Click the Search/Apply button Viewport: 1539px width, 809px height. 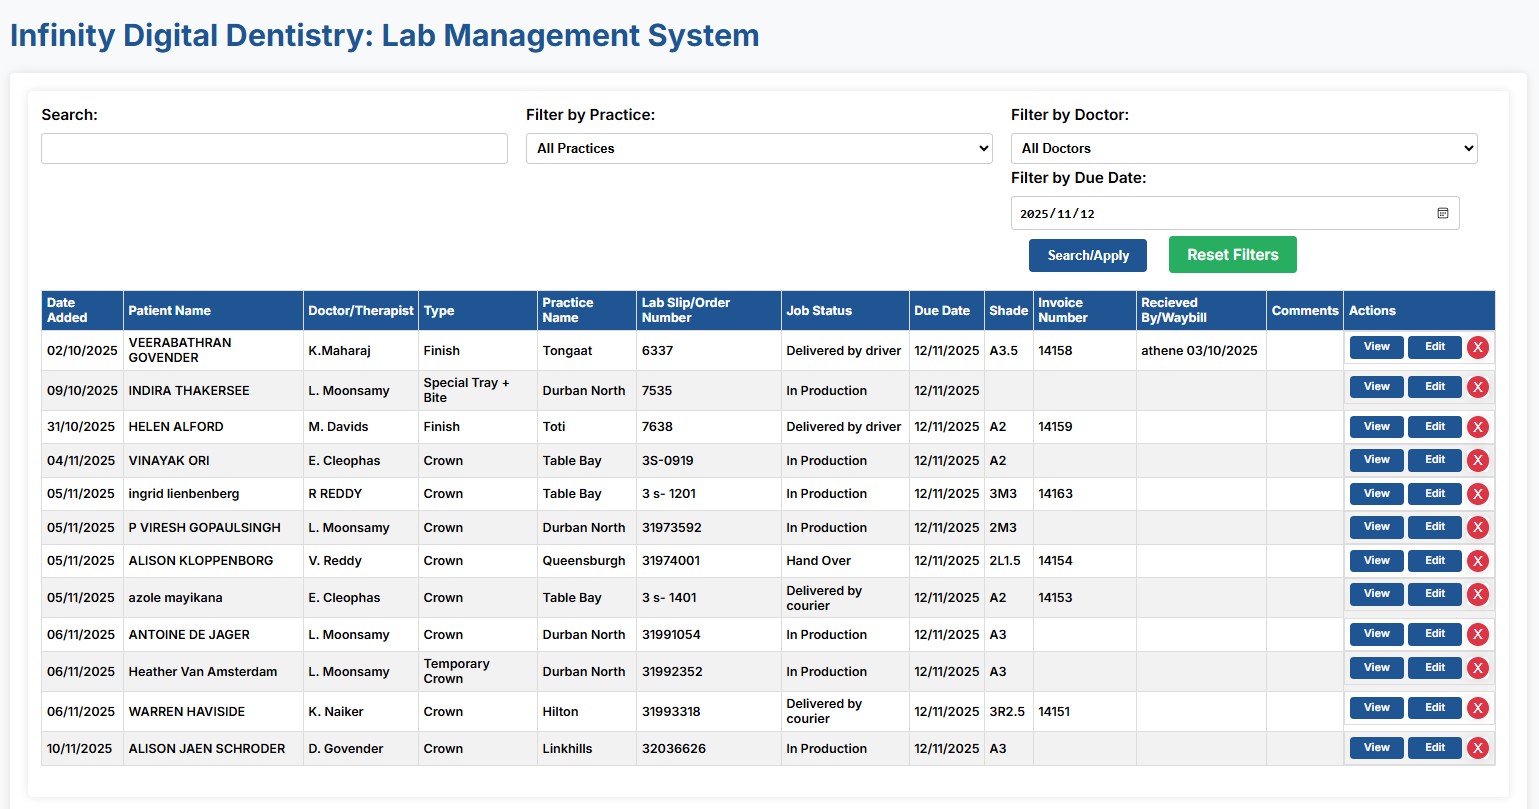(x=1087, y=255)
